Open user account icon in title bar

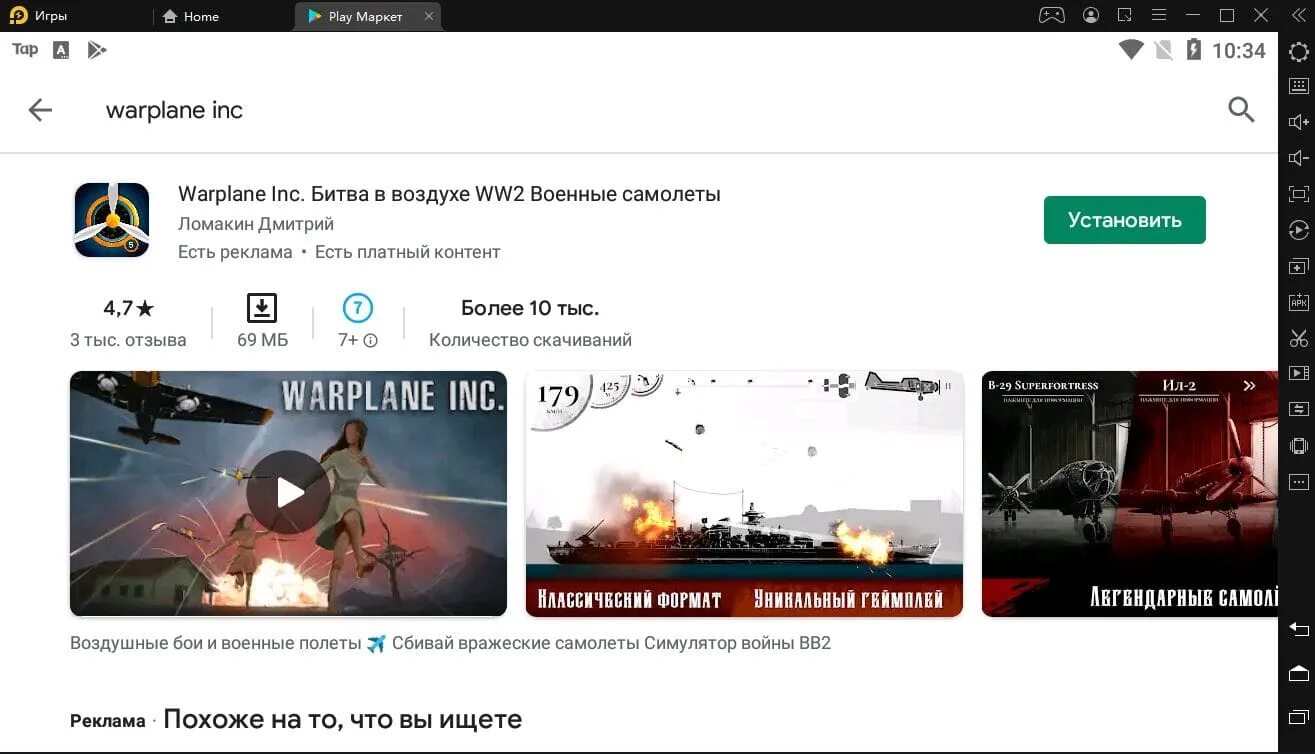point(1091,15)
